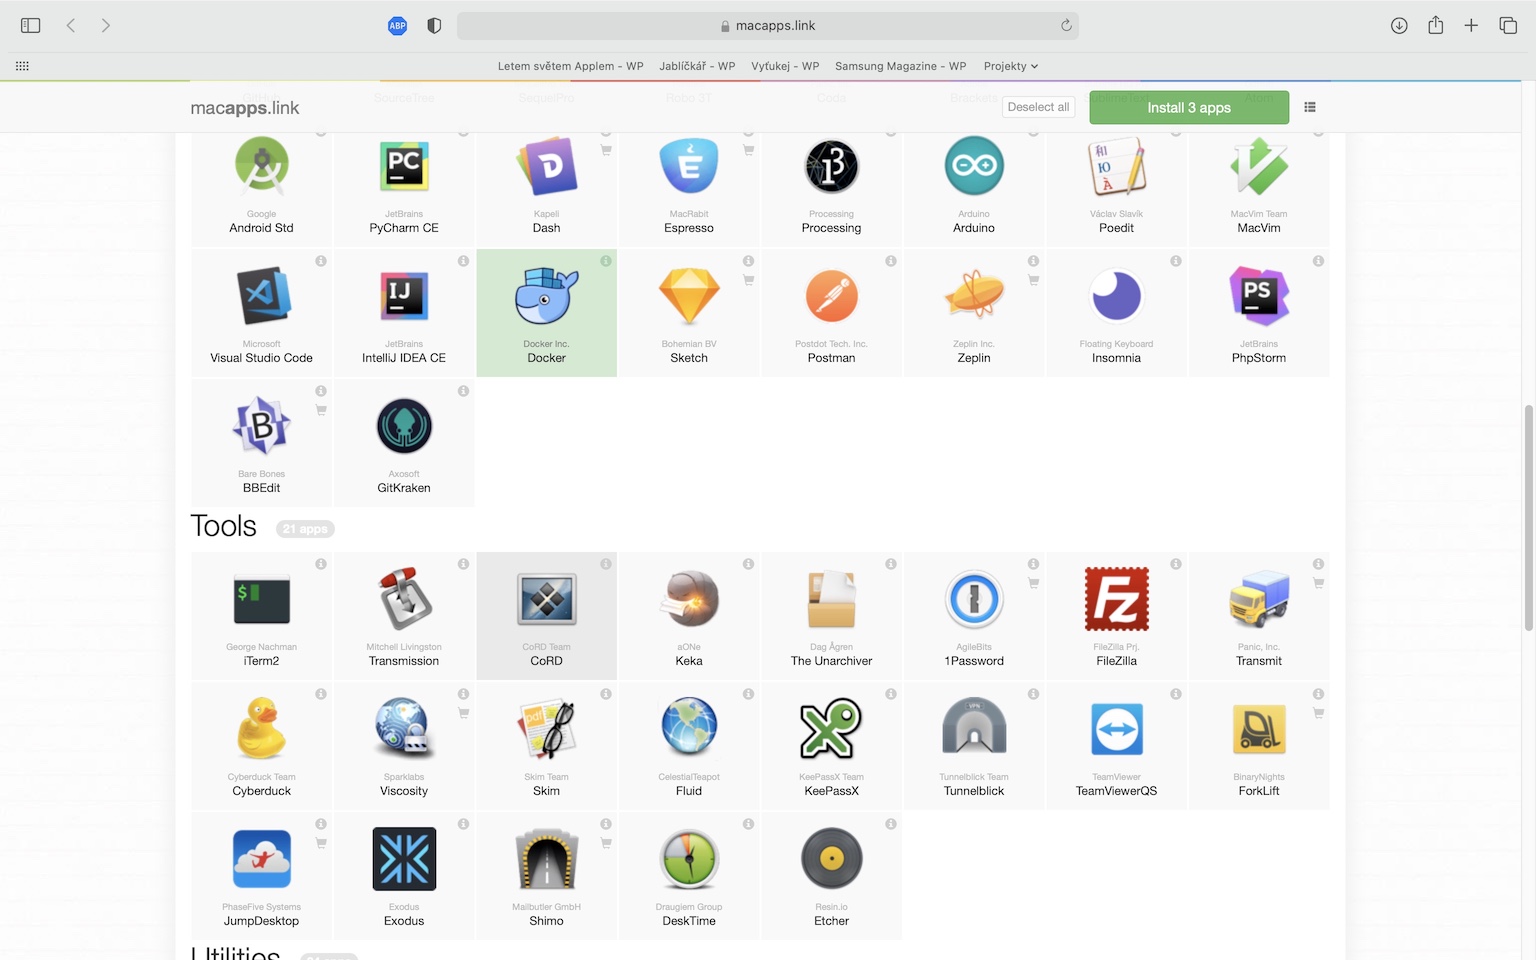Select the FileZilla app icon
1536x960 pixels.
point(1117,599)
